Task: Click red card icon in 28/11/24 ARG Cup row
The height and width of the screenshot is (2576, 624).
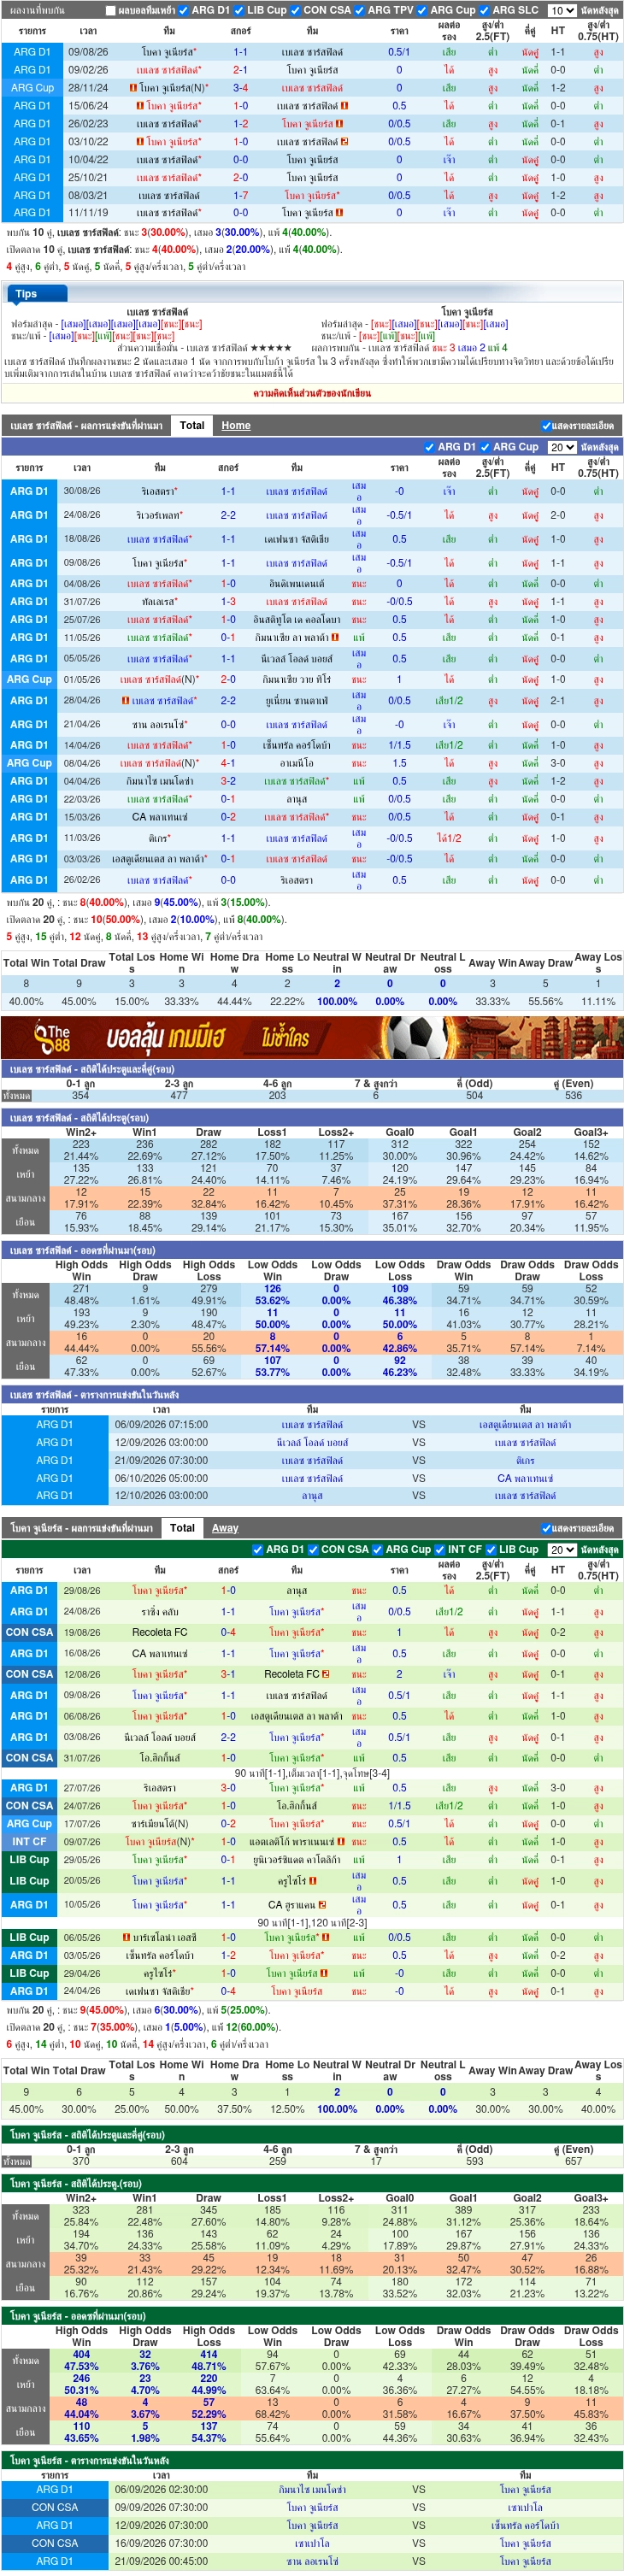Action: [x=133, y=88]
